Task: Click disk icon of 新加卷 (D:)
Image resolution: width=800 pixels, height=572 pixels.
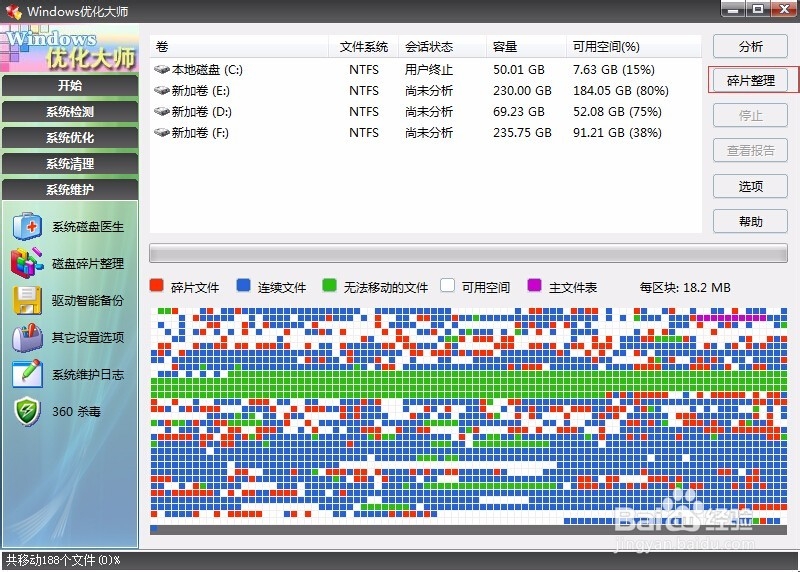Action: (162, 111)
